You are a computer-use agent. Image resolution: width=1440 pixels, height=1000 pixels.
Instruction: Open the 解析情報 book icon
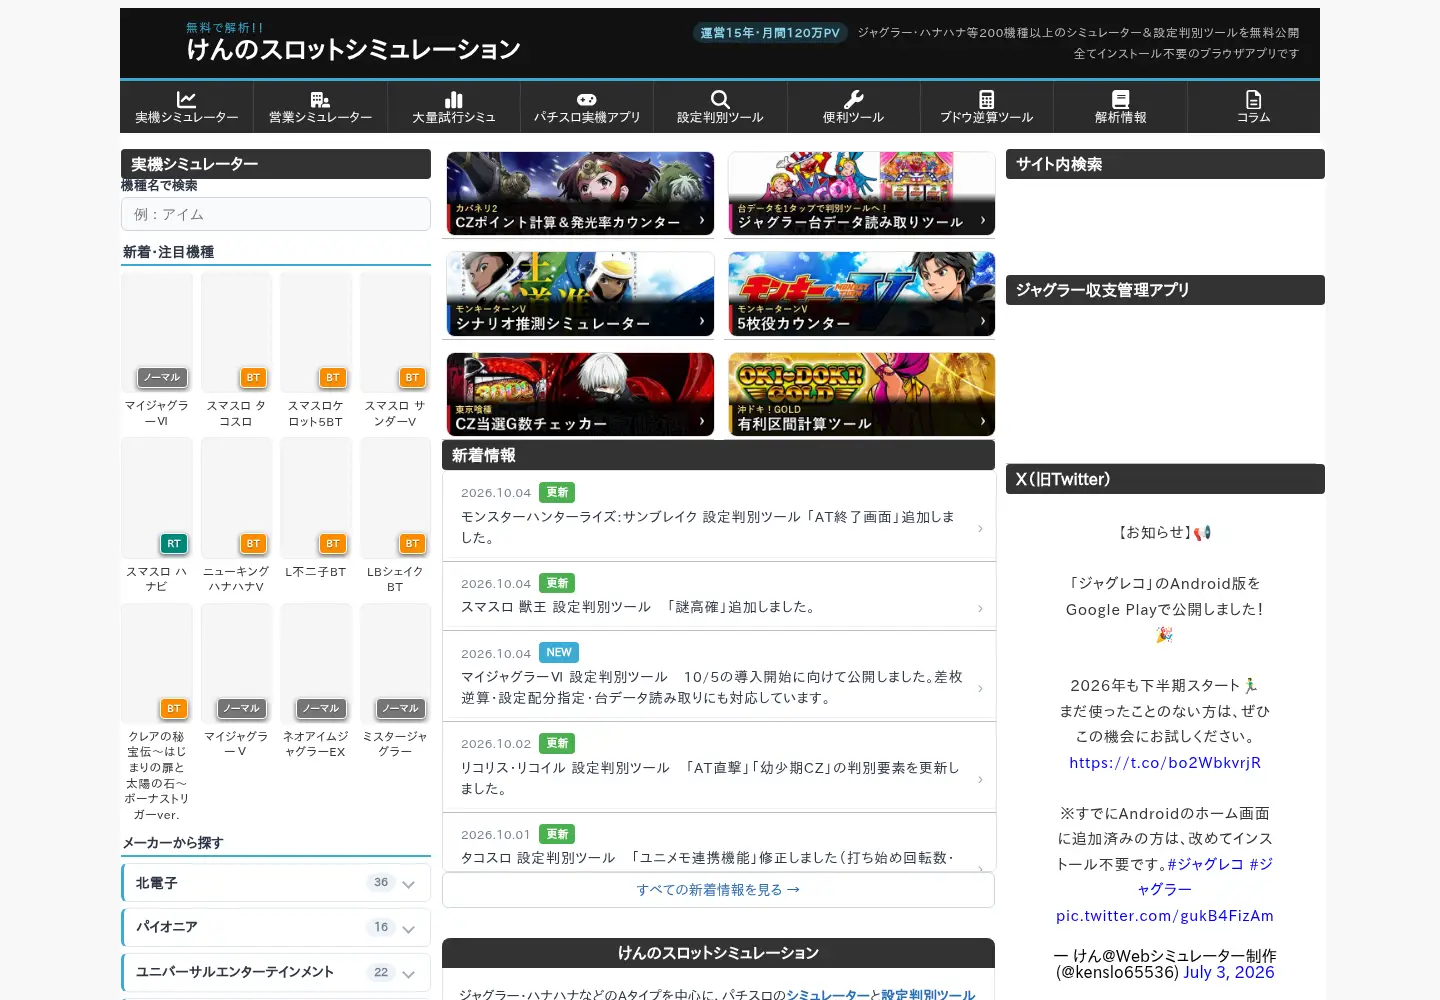click(1121, 99)
